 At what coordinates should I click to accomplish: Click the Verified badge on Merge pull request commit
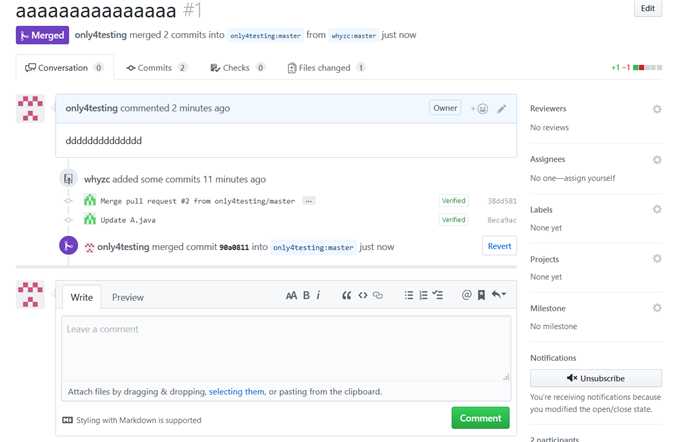point(453,201)
